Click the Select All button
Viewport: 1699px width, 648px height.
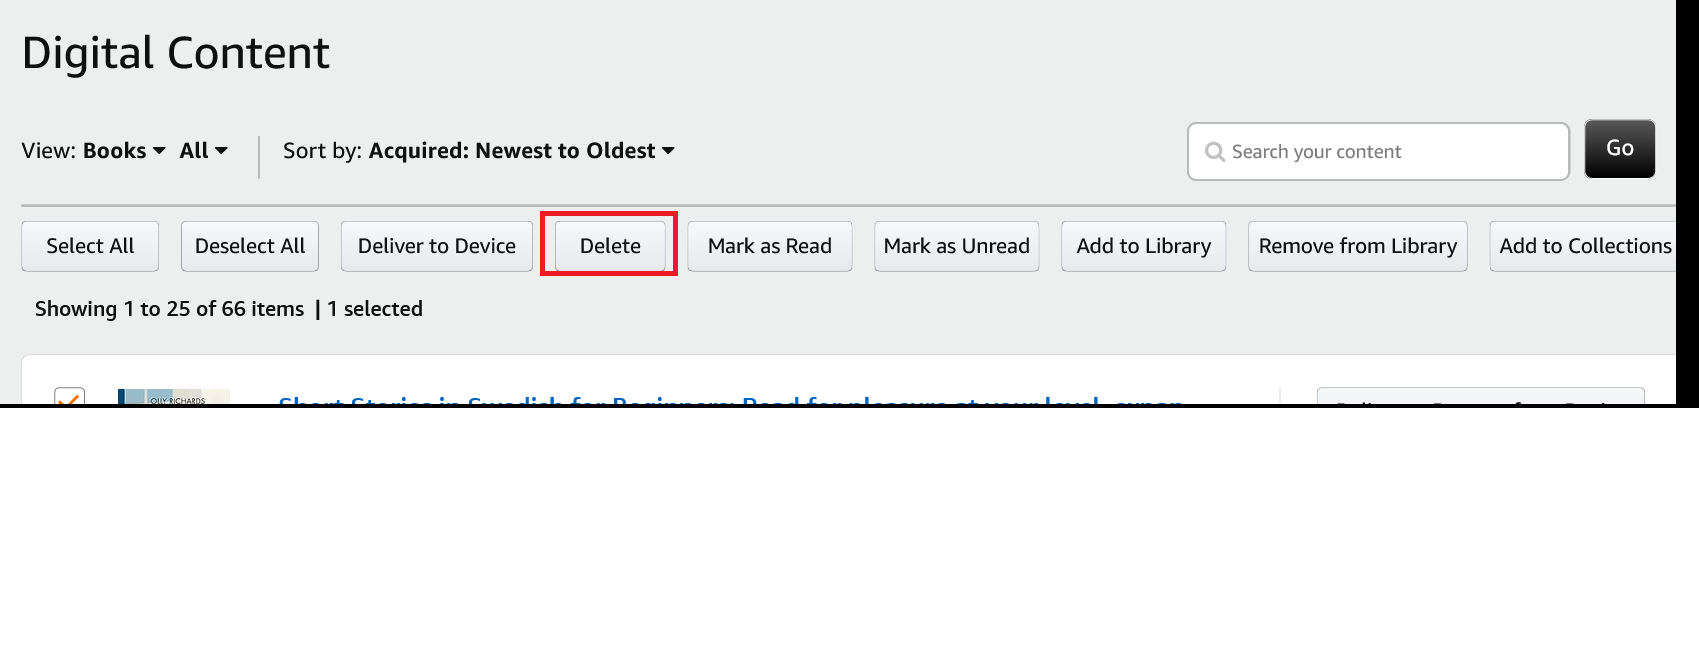tap(90, 246)
